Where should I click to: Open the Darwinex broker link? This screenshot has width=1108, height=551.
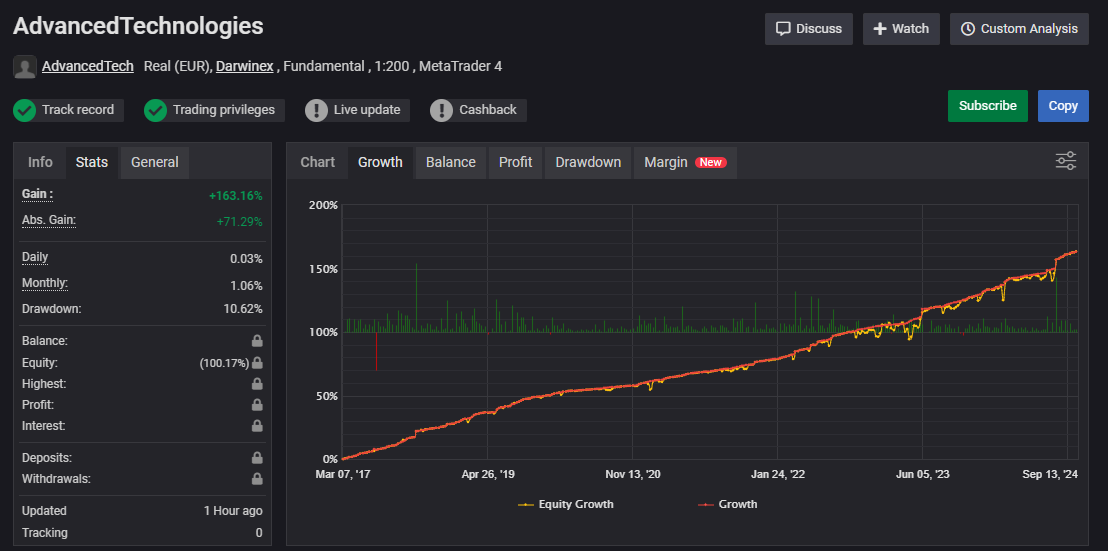[x=245, y=67]
